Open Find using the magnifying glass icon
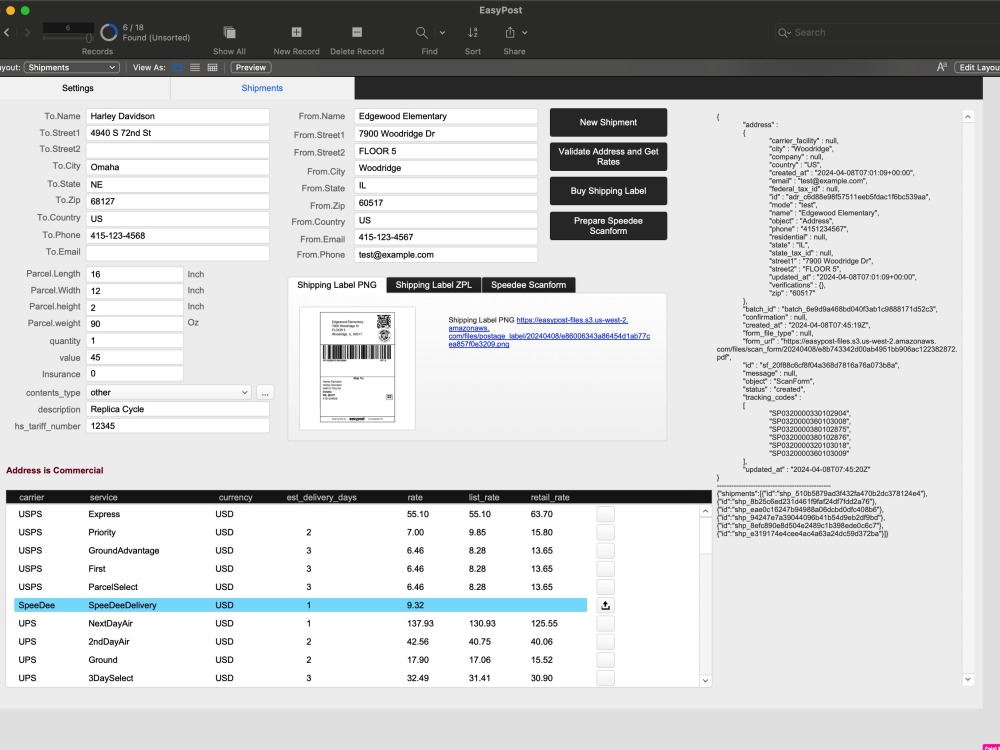Screen dimensions: 1000x750 424,32
